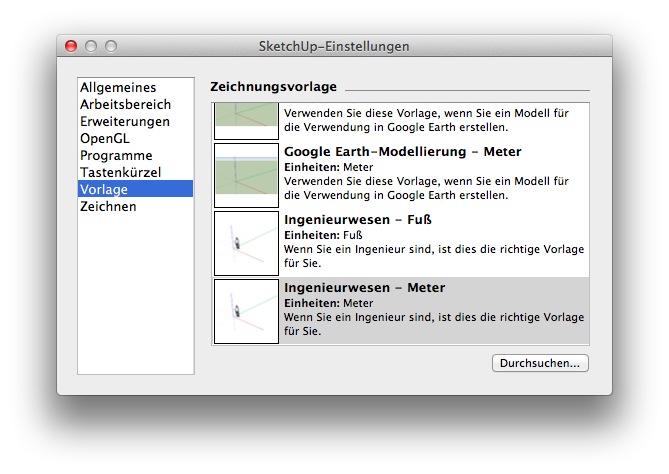
Task: Click the Durchsuchen... button
Action: pos(540,363)
